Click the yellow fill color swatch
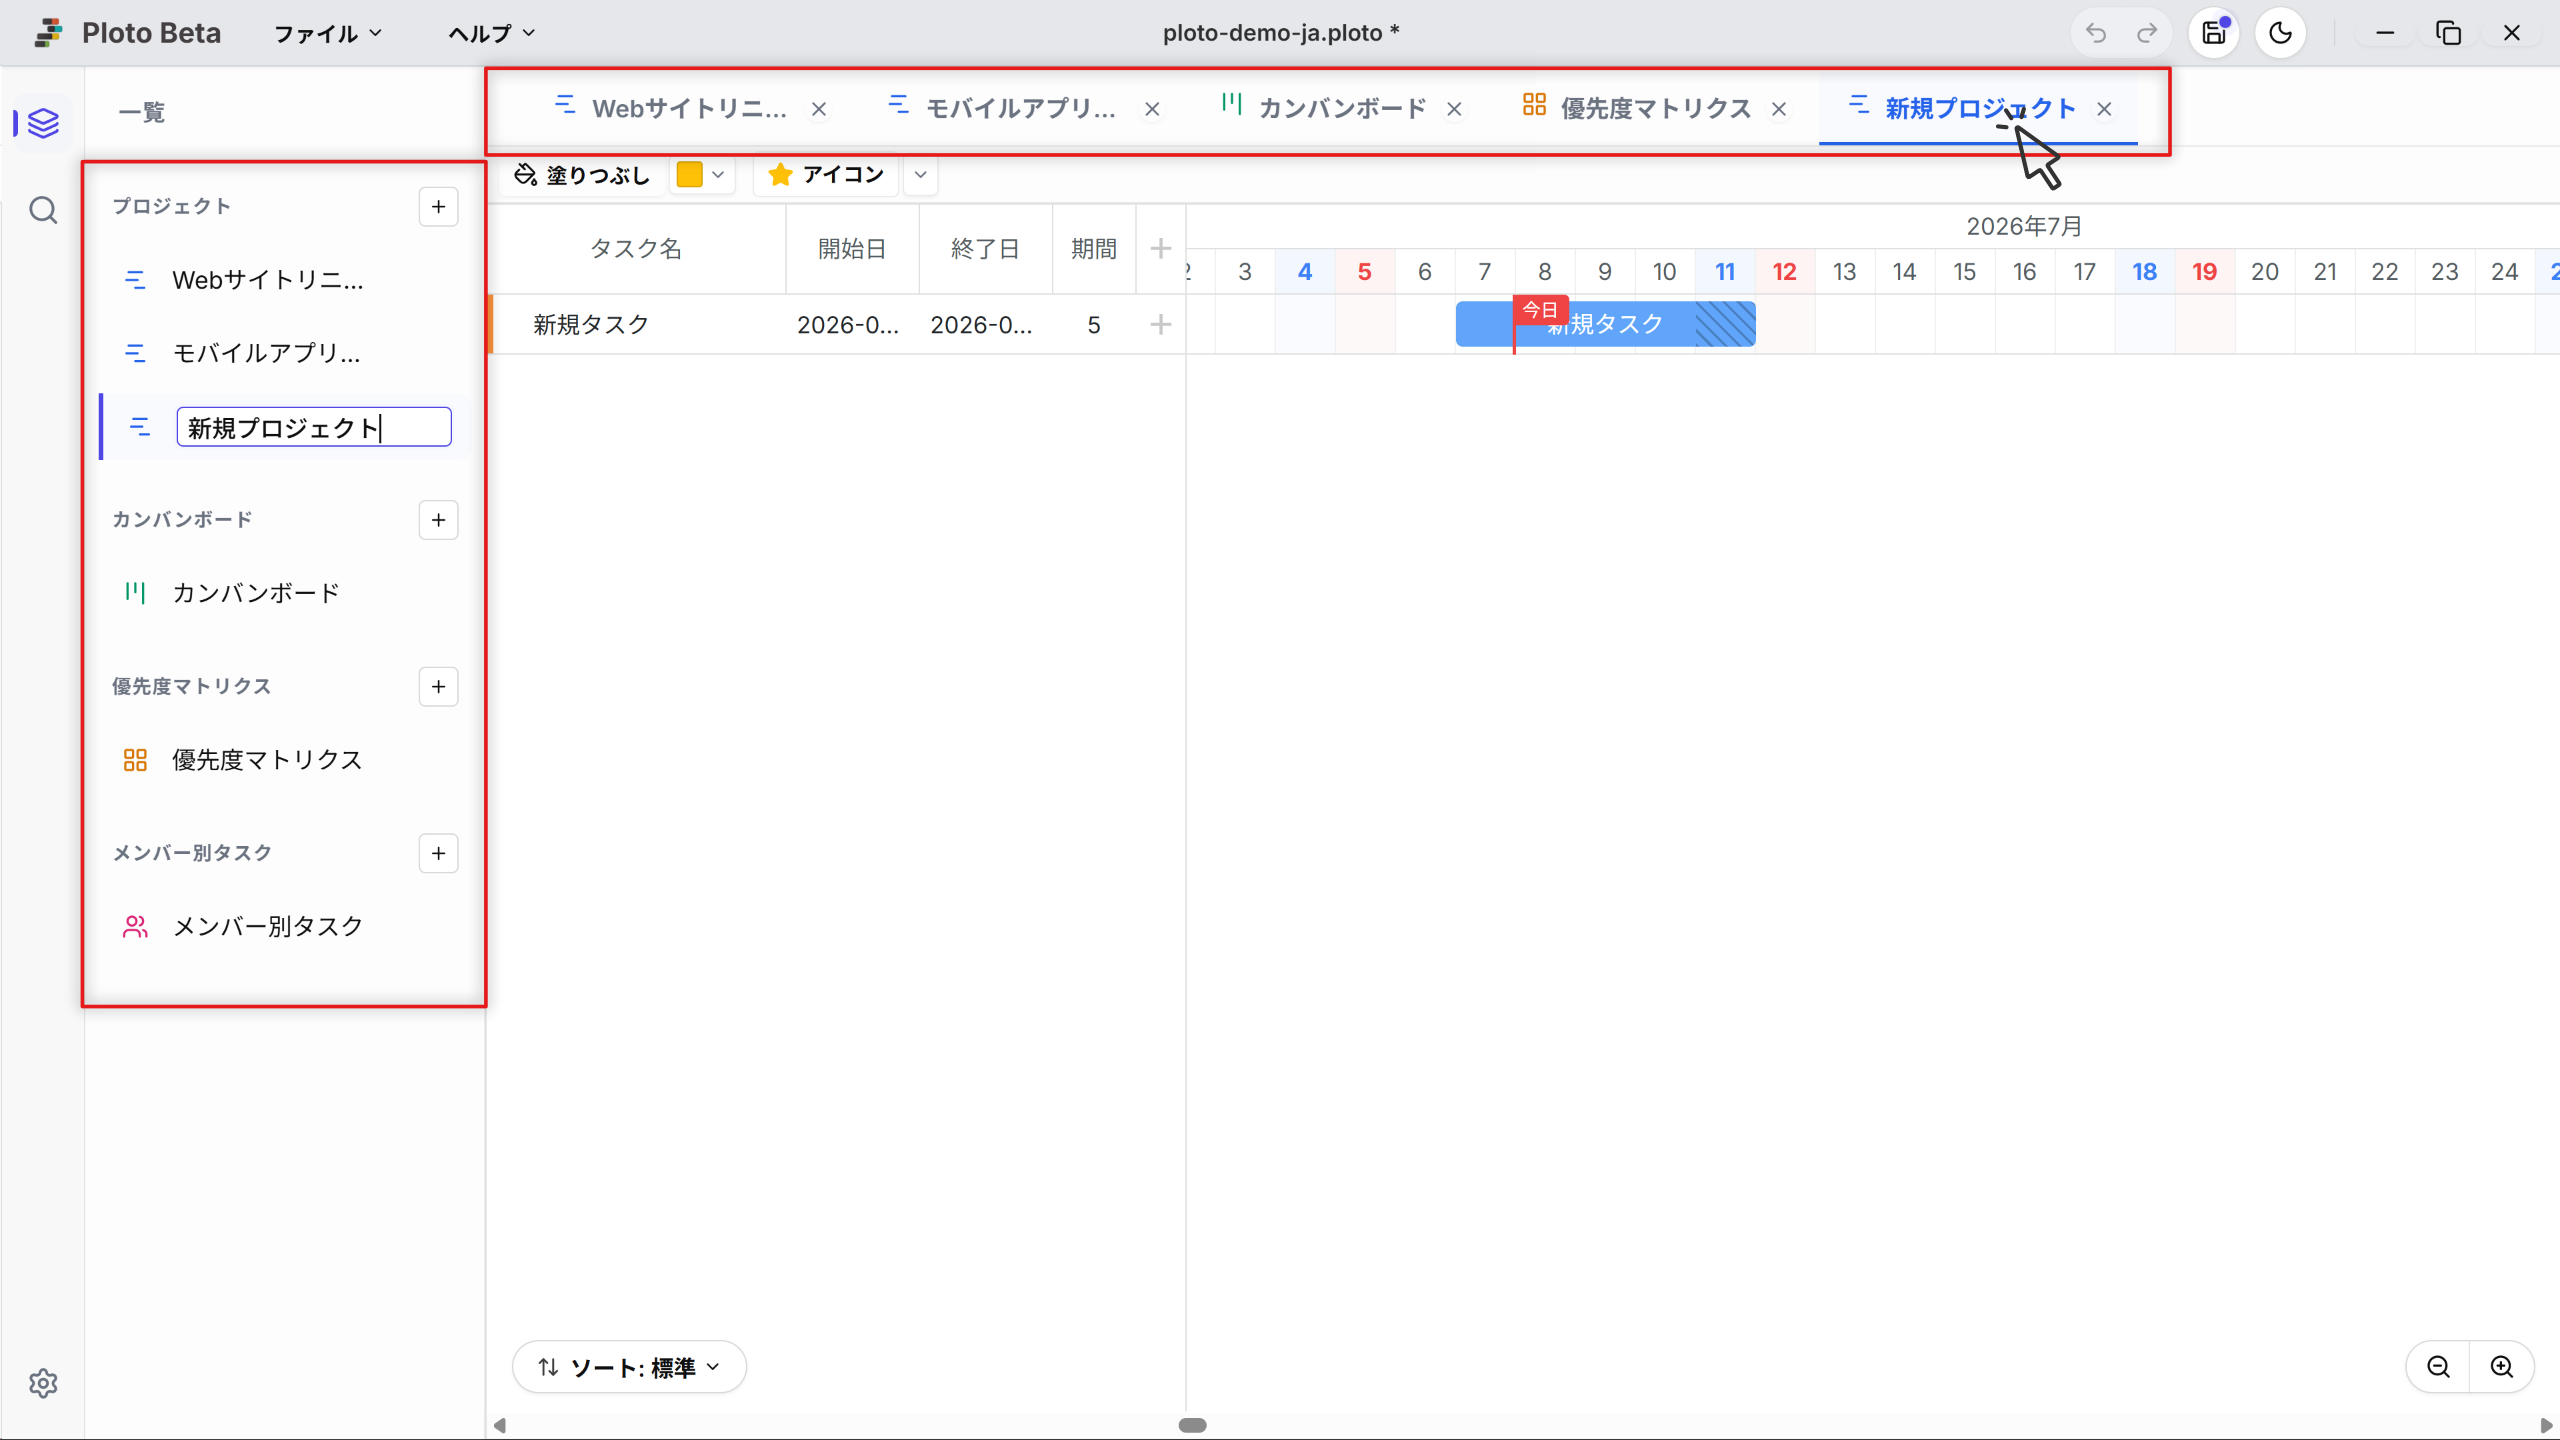2560x1440 pixels. click(x=689, y=175)
